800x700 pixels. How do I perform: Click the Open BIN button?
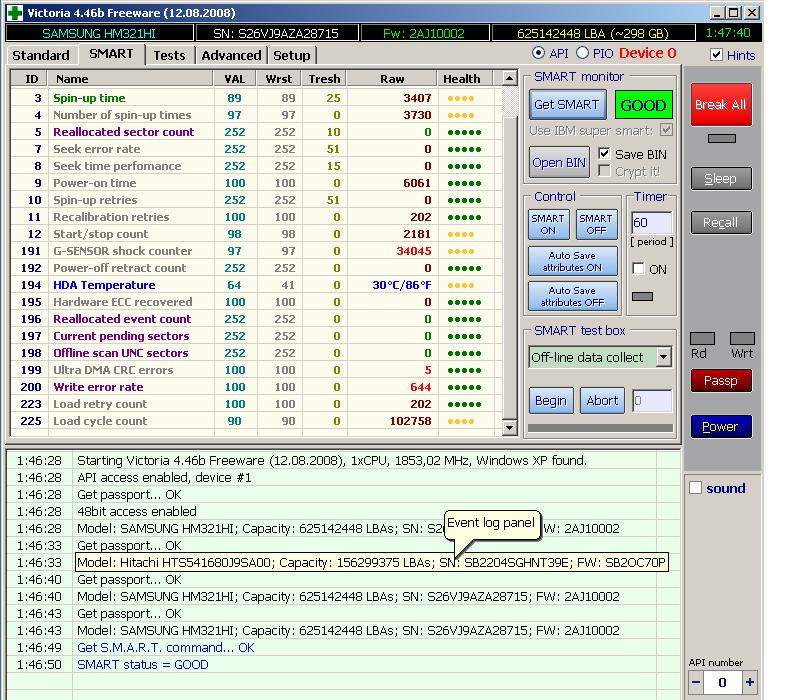[x=559, y=162]
